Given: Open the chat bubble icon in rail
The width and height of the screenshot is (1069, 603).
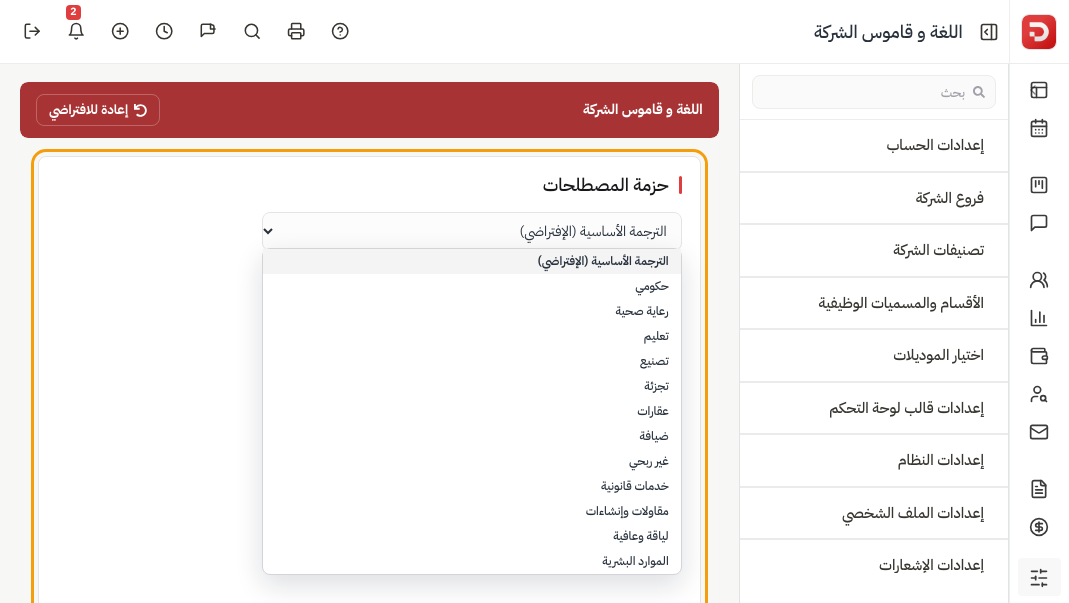Looking at the screenshot, I should (1038, 223).
